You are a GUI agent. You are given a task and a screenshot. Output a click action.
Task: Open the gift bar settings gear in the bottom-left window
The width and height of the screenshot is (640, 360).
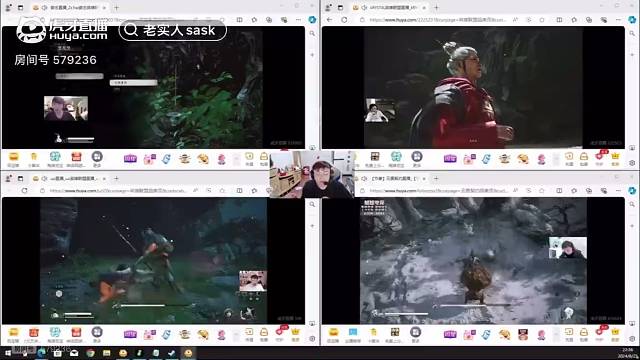312,338
